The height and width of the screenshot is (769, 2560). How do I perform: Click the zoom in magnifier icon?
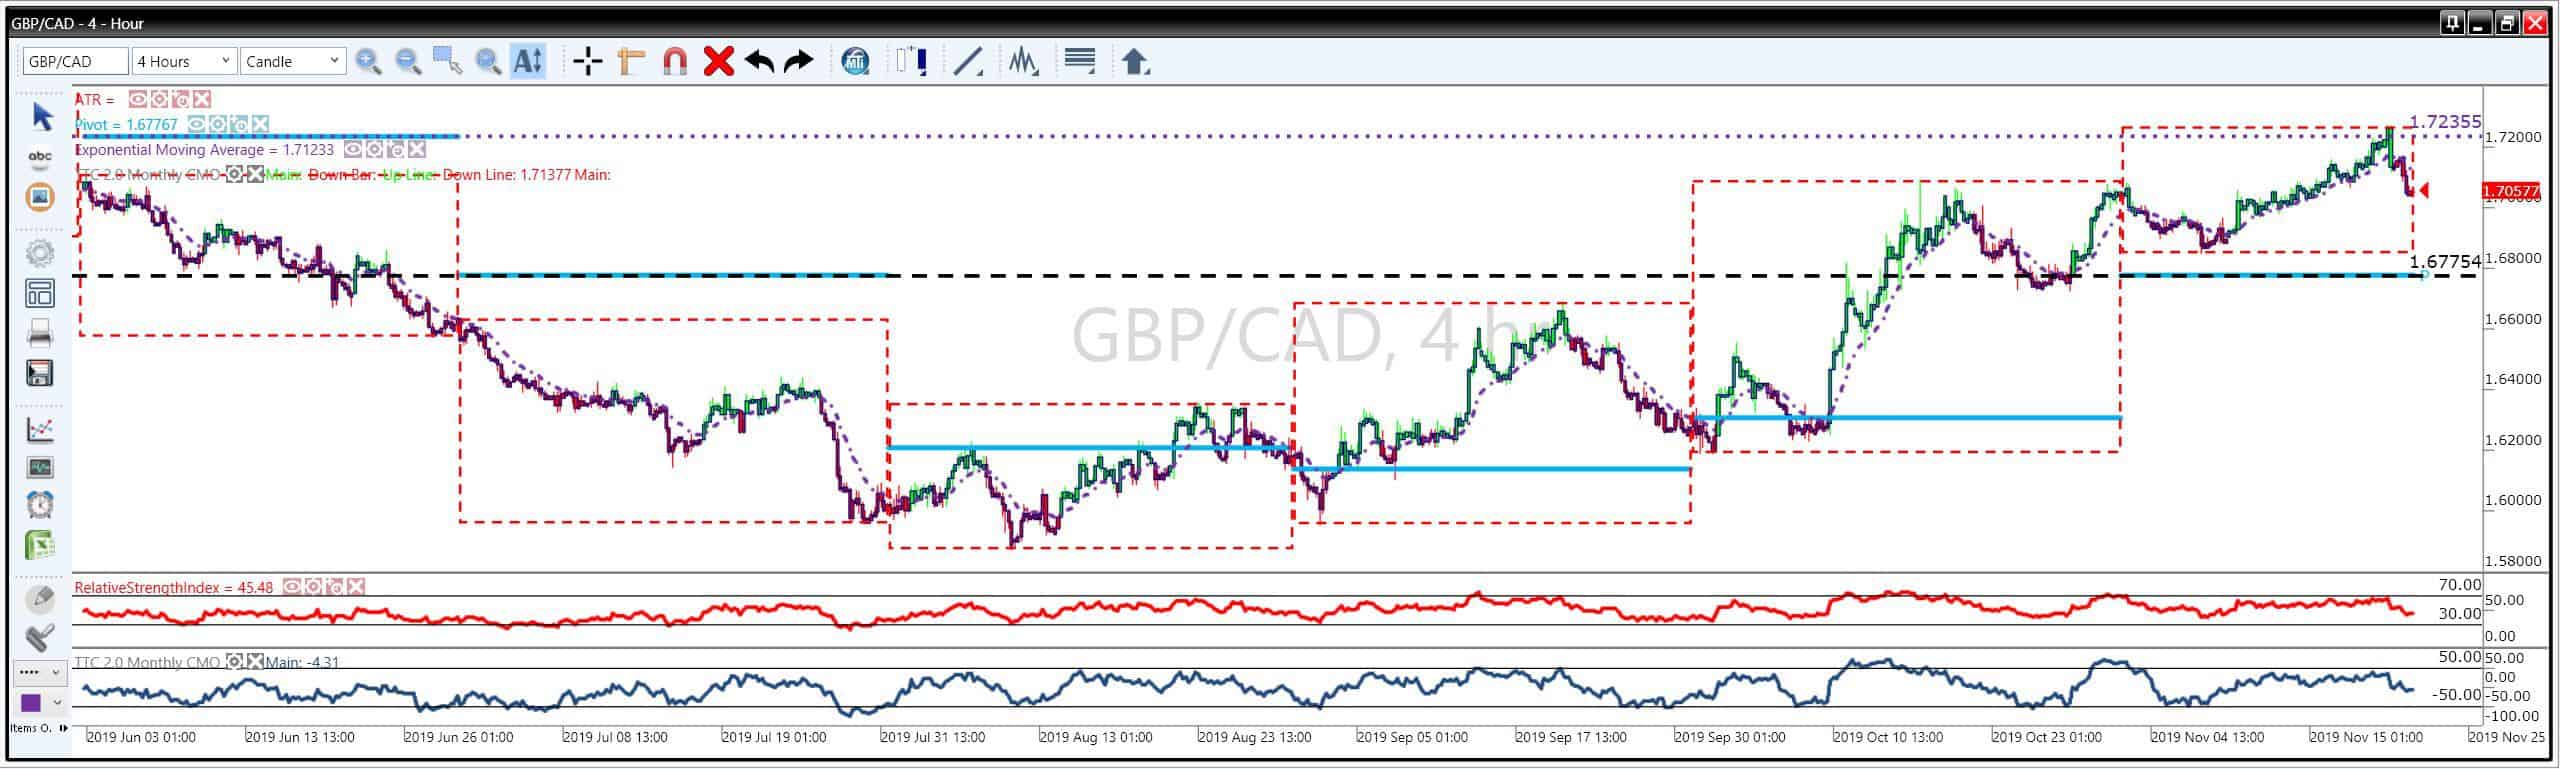tap(368, 62)
